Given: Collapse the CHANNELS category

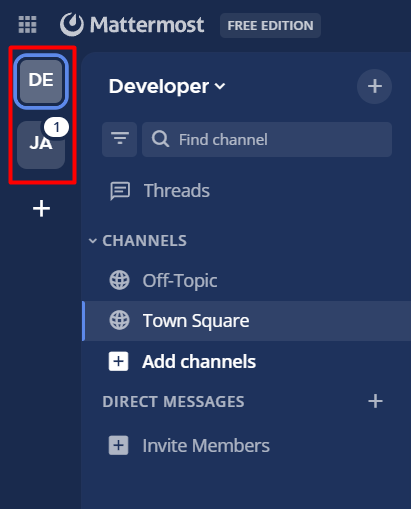Looking at the screenshot, I should pos(138,241).
